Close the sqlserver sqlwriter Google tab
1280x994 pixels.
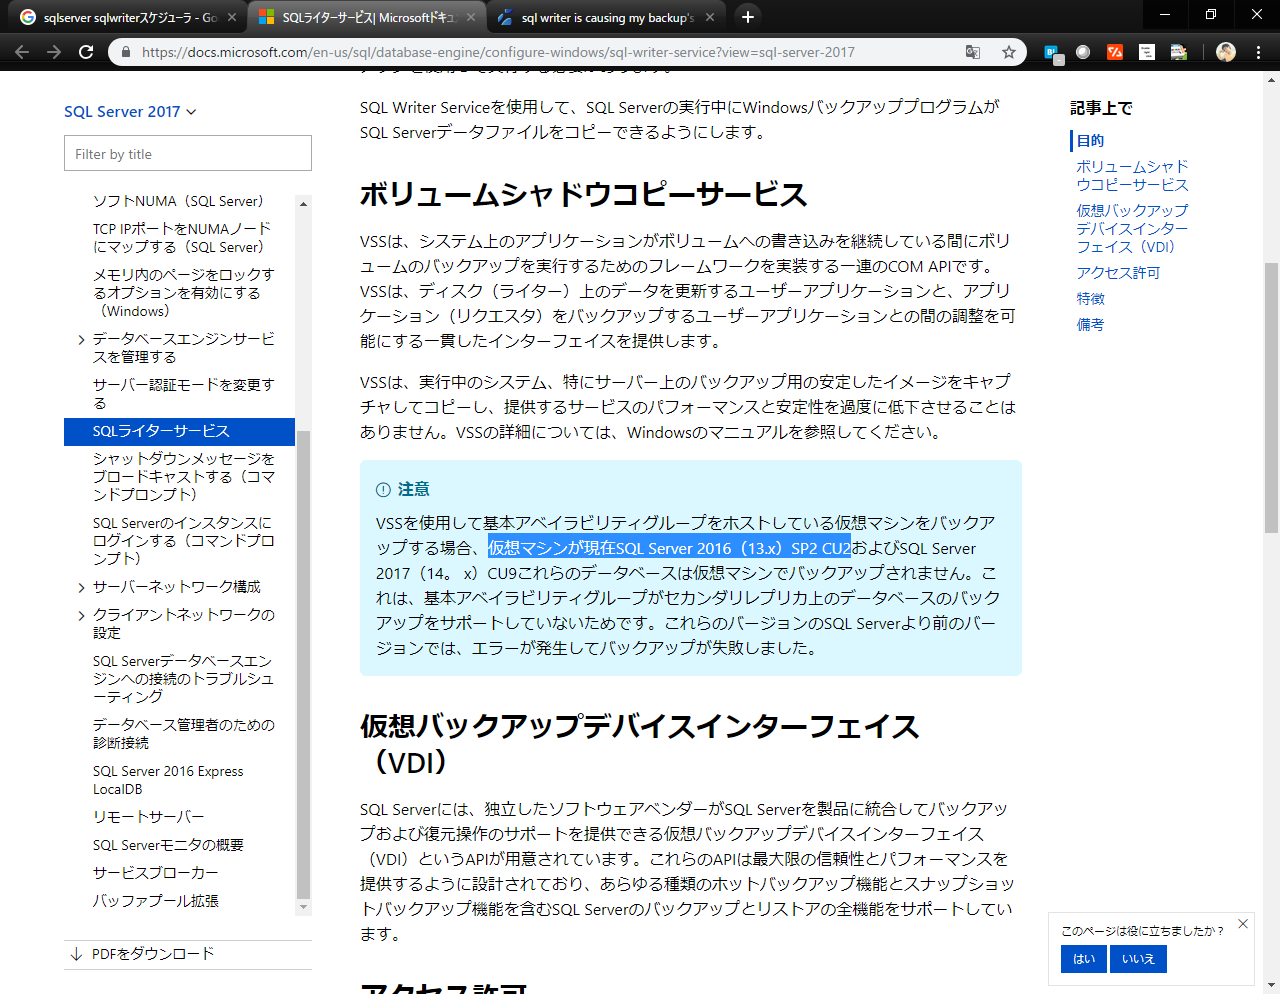click(232, 17)
